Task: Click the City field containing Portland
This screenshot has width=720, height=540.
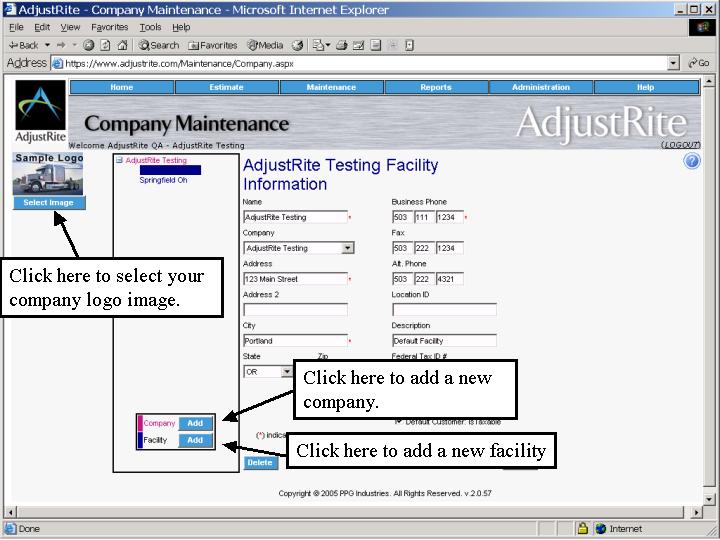Action: pos(295,341)
